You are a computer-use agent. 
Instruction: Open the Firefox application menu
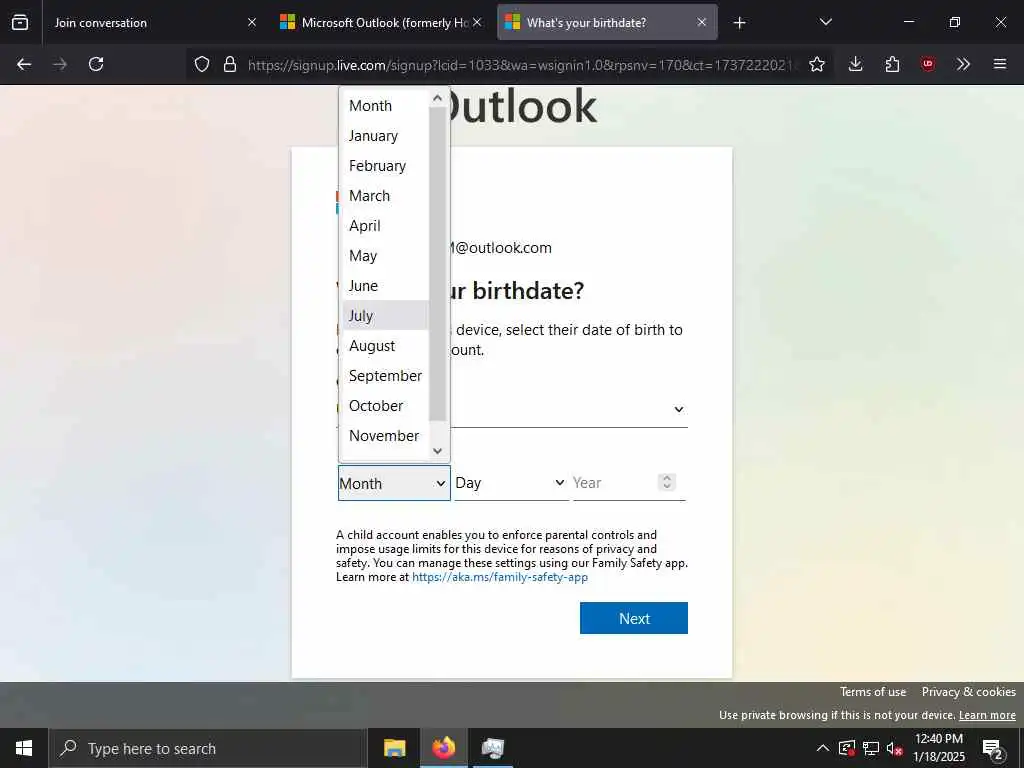[999, 64]
